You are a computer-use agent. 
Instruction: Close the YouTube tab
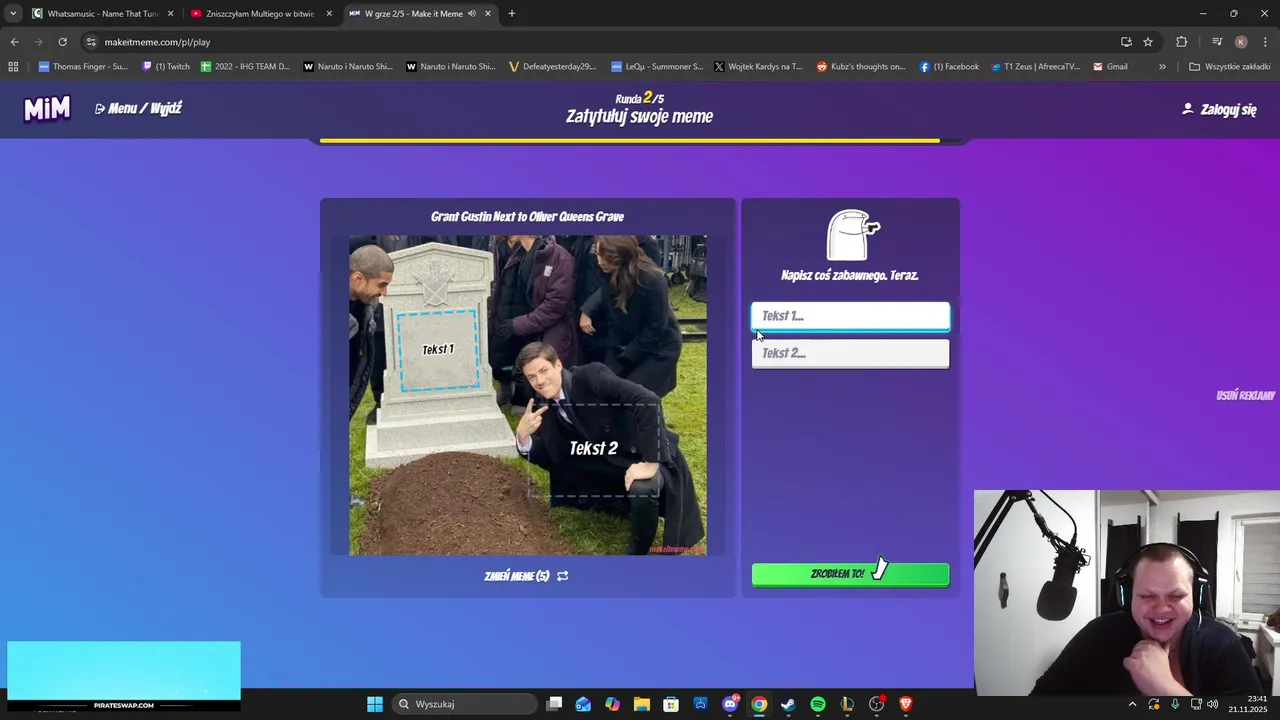(329, 14)
